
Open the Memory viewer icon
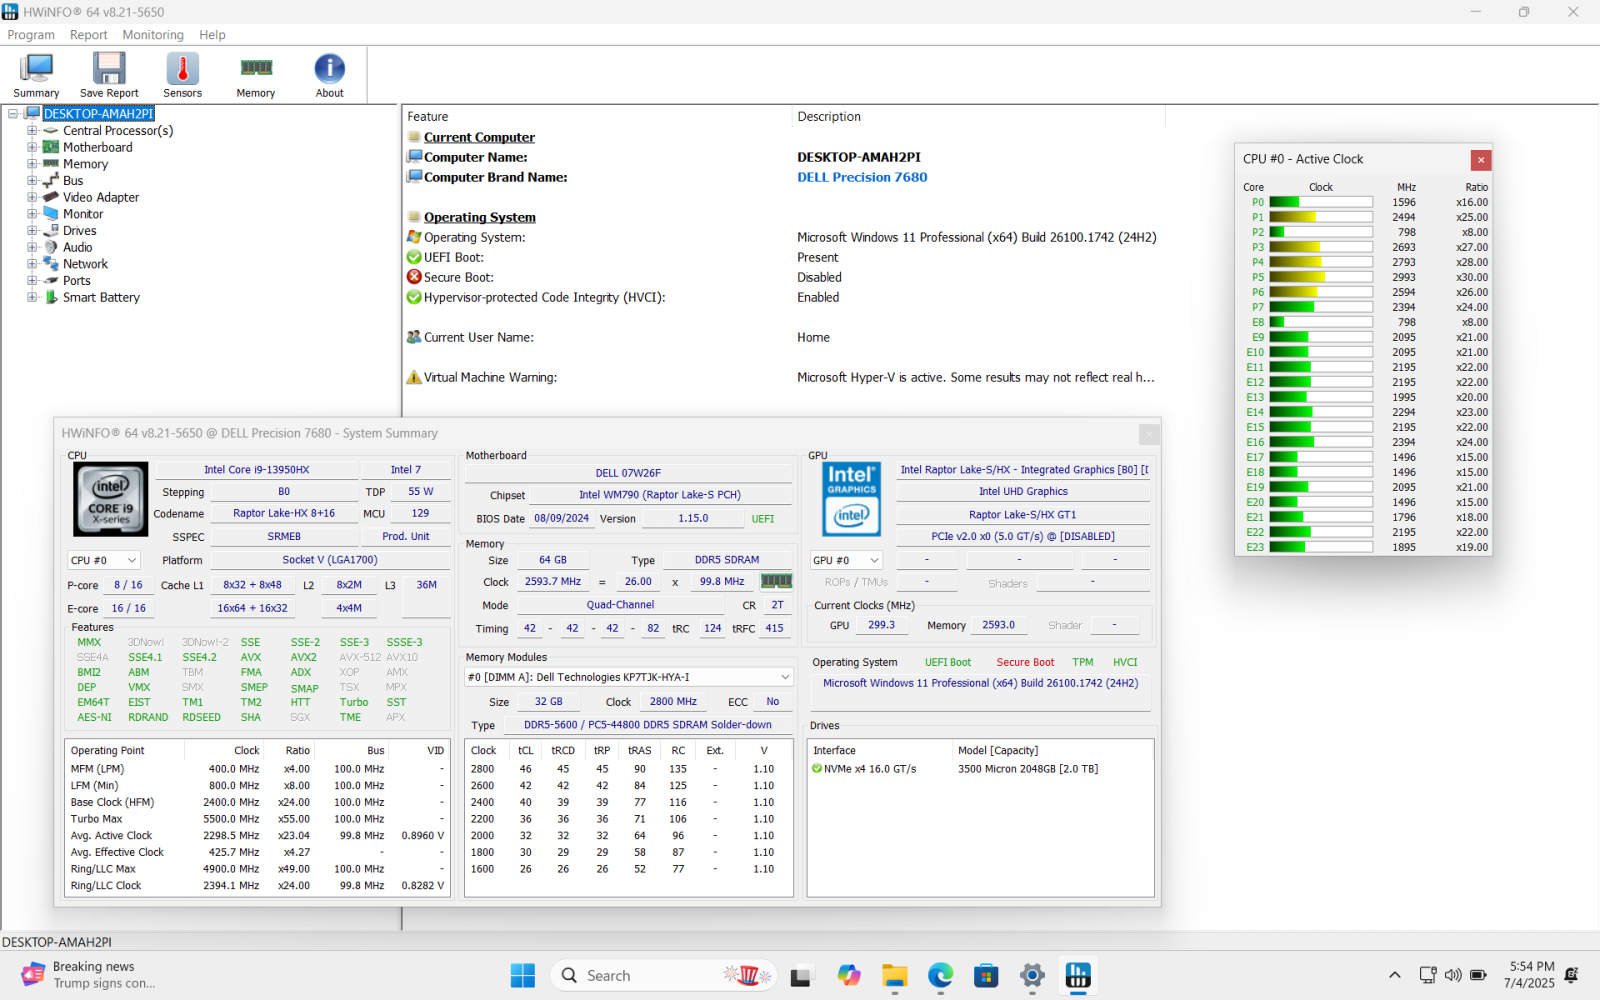pyautogui.click(x=255, y=73)
